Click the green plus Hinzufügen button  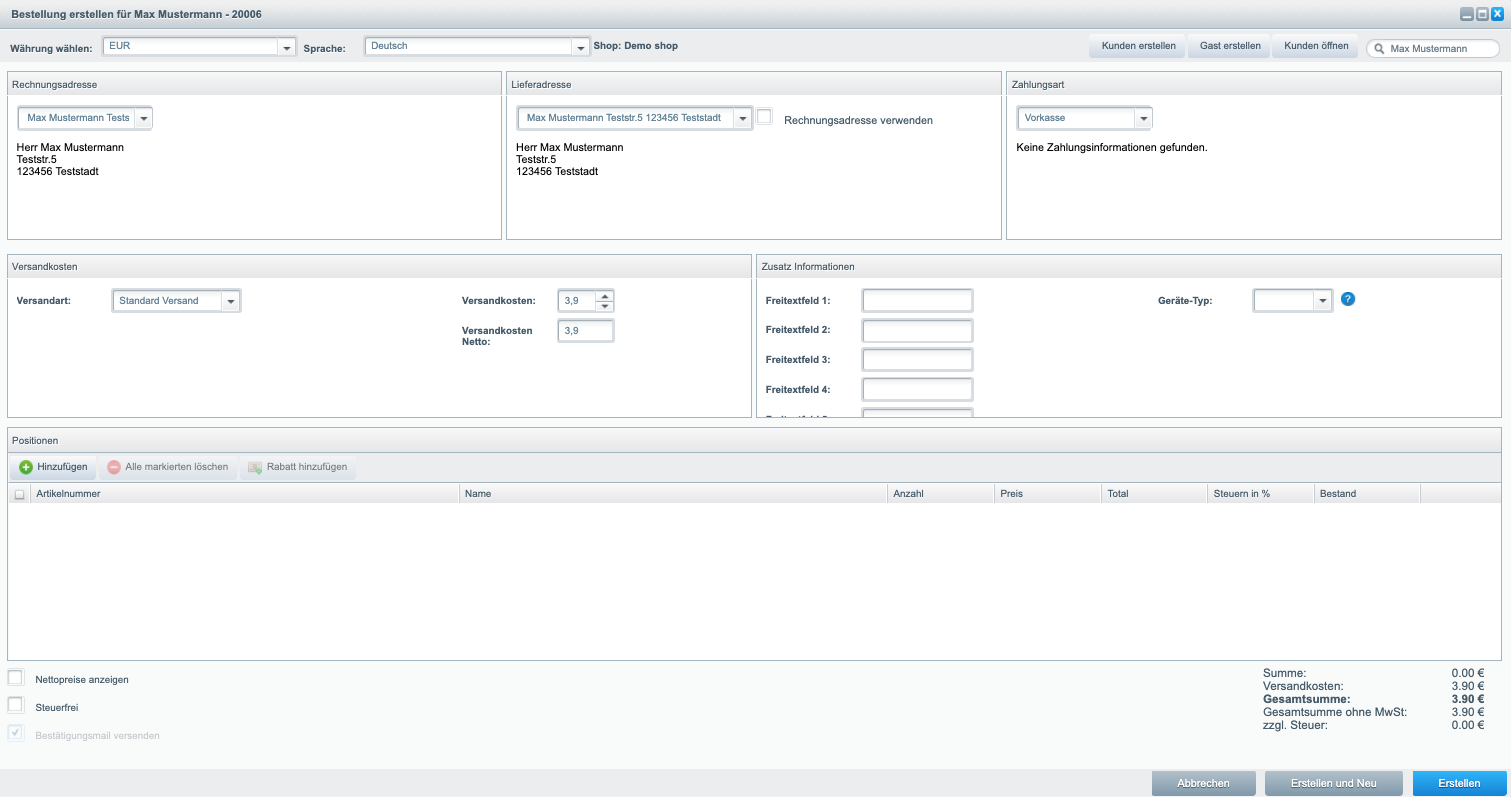54,467
